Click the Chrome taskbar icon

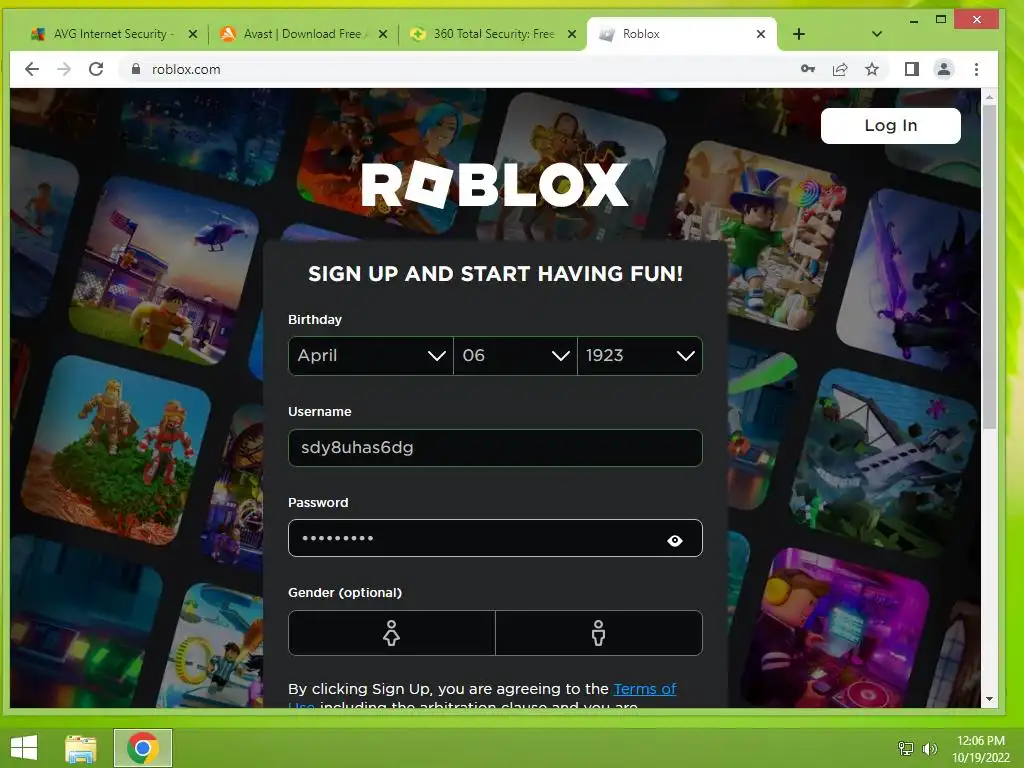coord(143,748)
